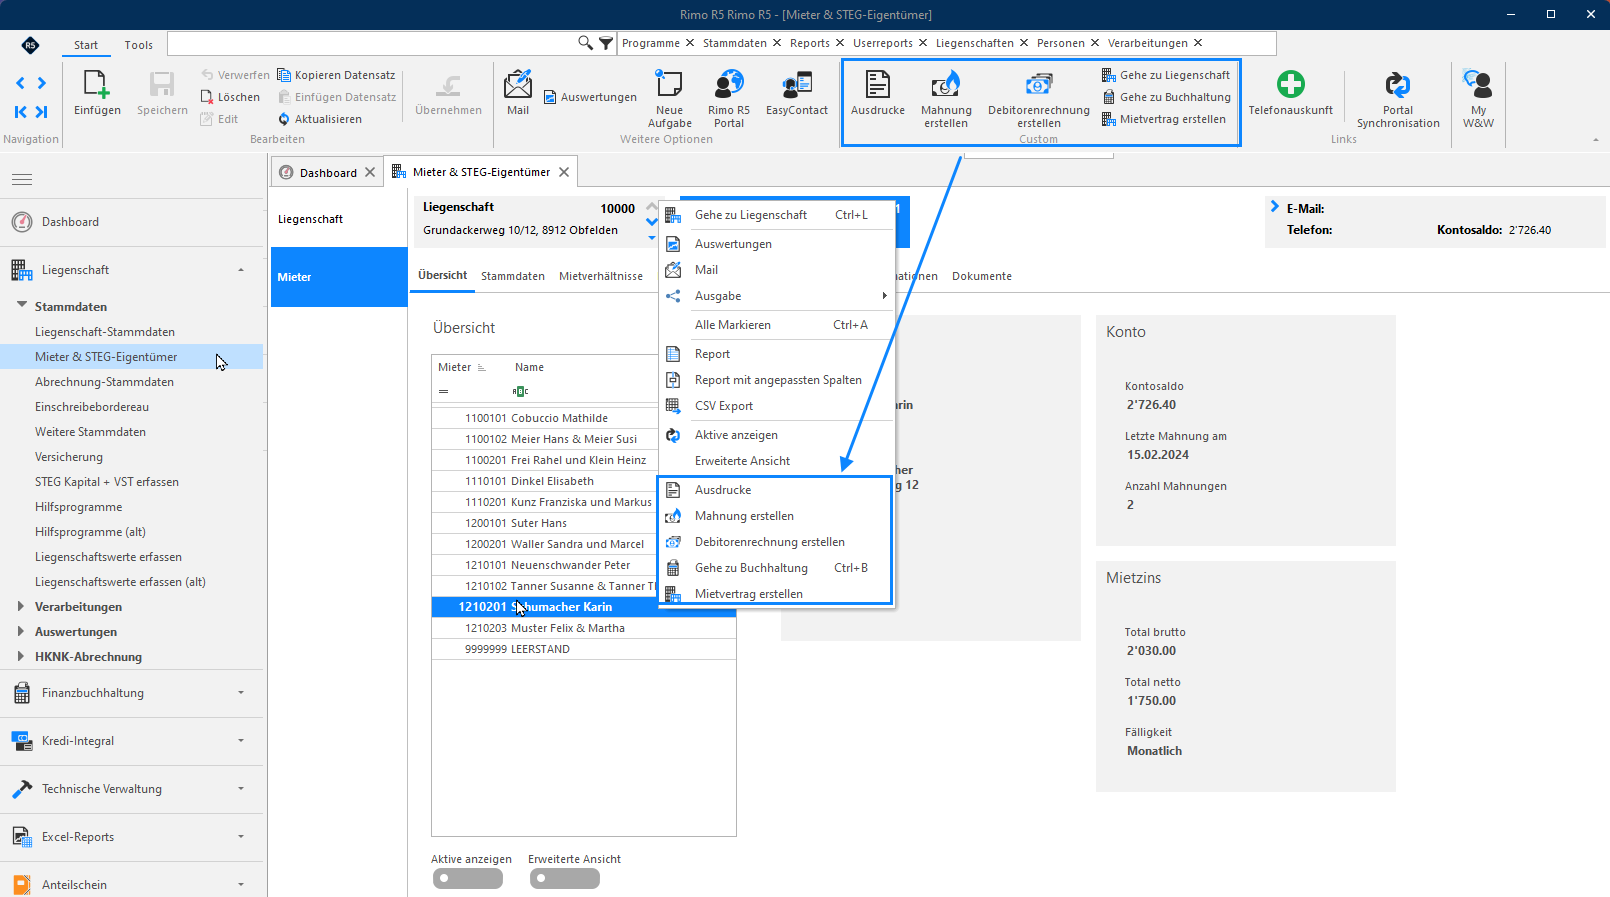Select row Muster Felix & Martha

584,628
